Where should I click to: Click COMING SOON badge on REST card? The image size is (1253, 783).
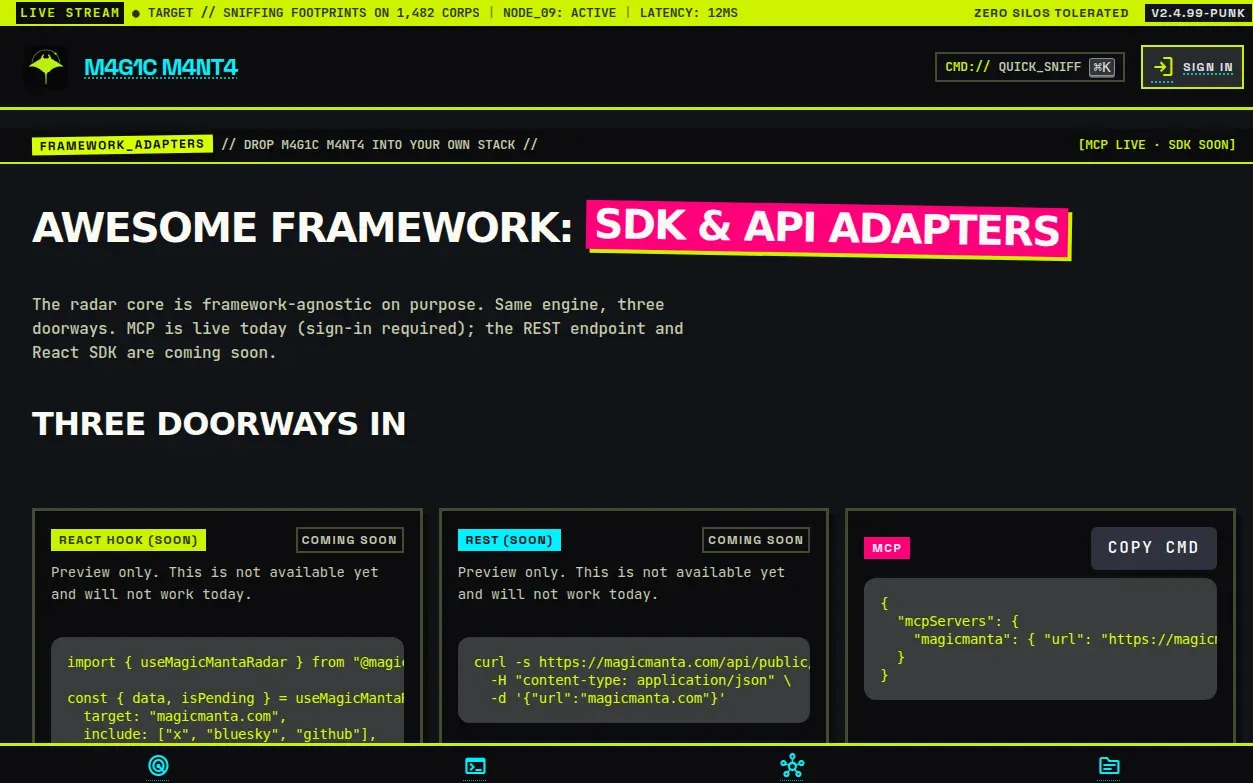tap(756, 540)
